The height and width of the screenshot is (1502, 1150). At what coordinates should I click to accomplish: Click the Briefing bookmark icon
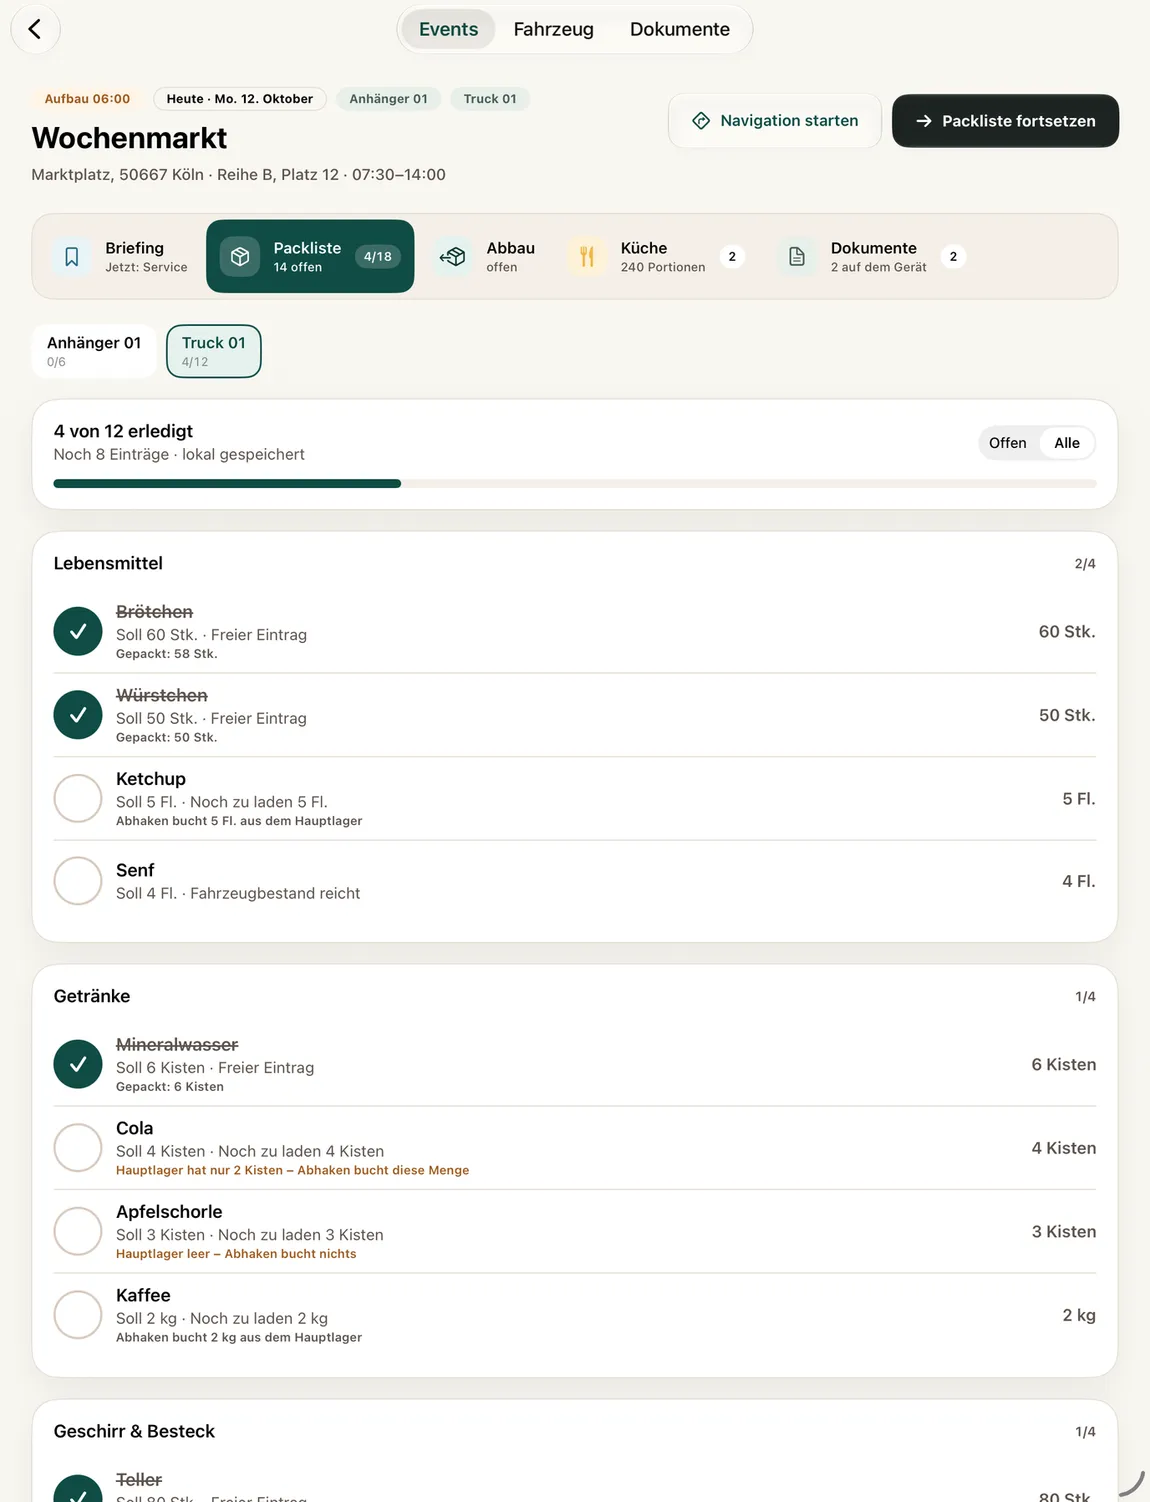pyautogui.click(x=72, y=257)
